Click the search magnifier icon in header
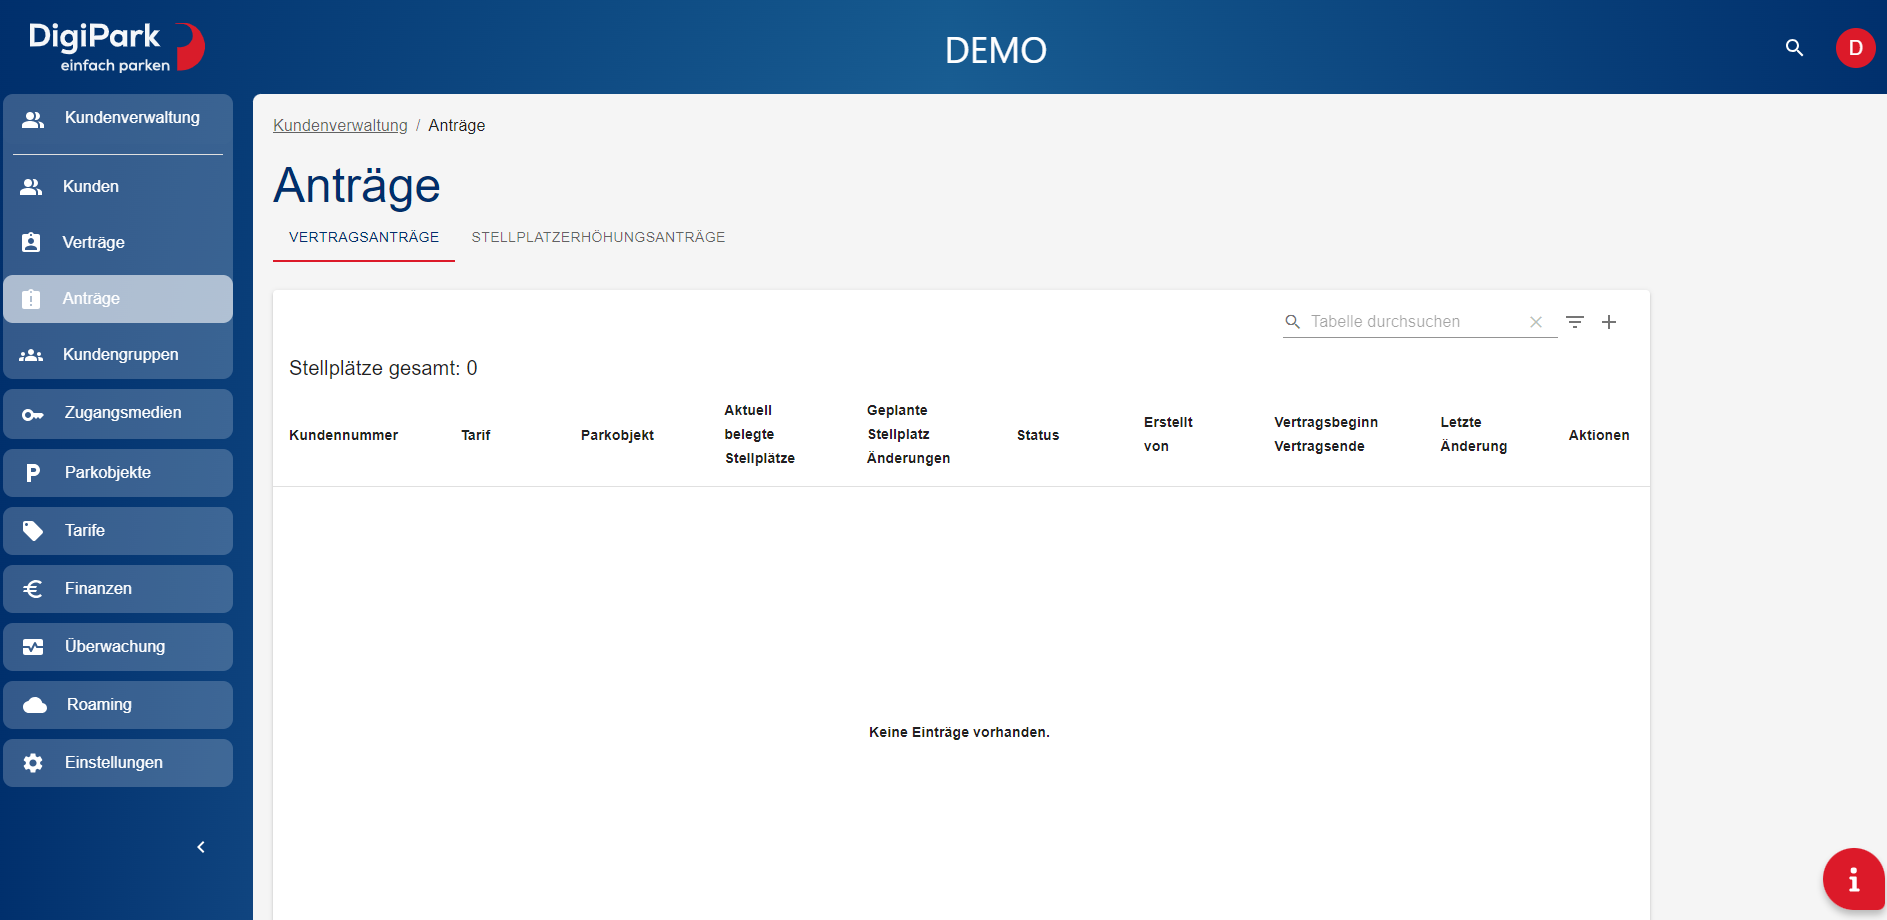Image resolution: width=1887 pixels, height=920 pixels. 1794,48
